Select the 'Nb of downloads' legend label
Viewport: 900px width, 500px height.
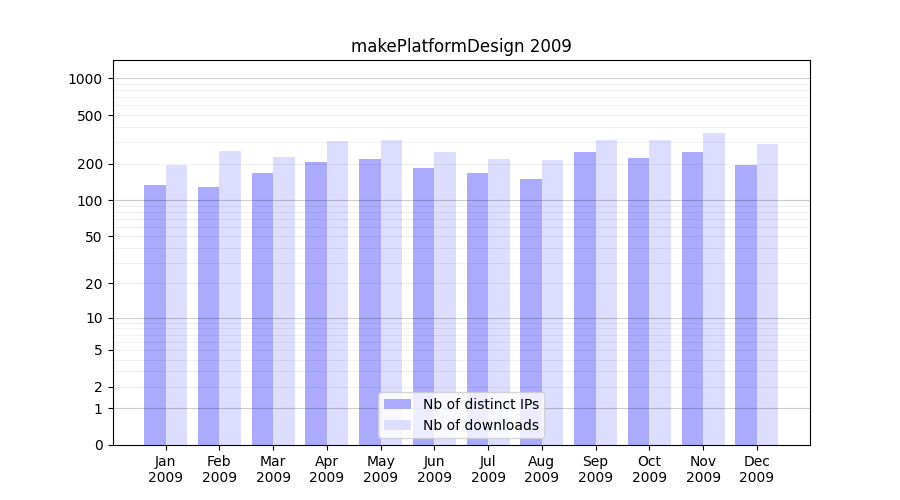(480, 425)
